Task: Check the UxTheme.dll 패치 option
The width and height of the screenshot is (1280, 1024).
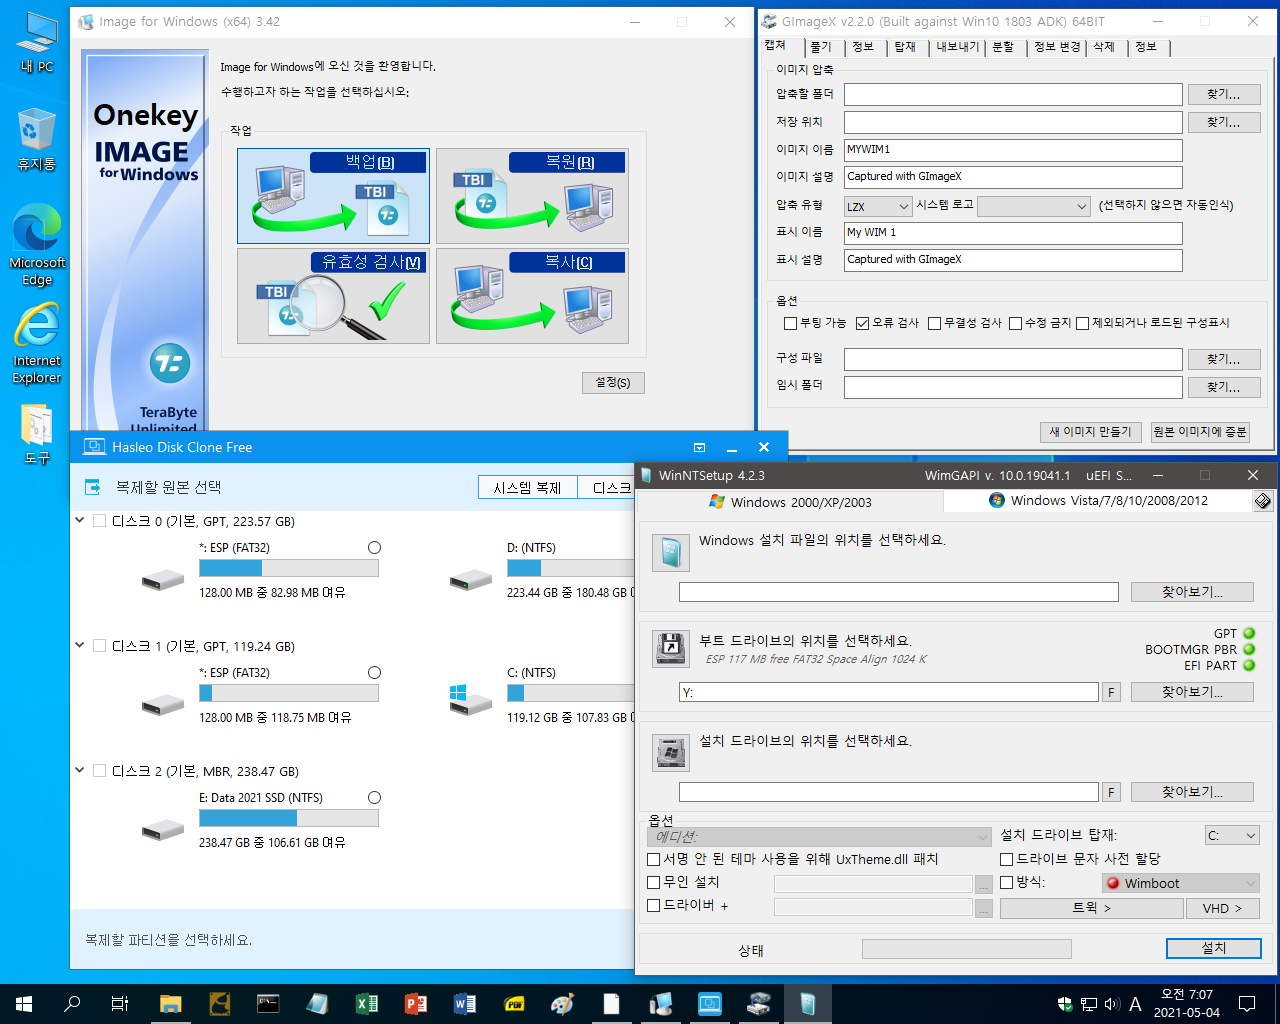Action: (x=653, y=859)
